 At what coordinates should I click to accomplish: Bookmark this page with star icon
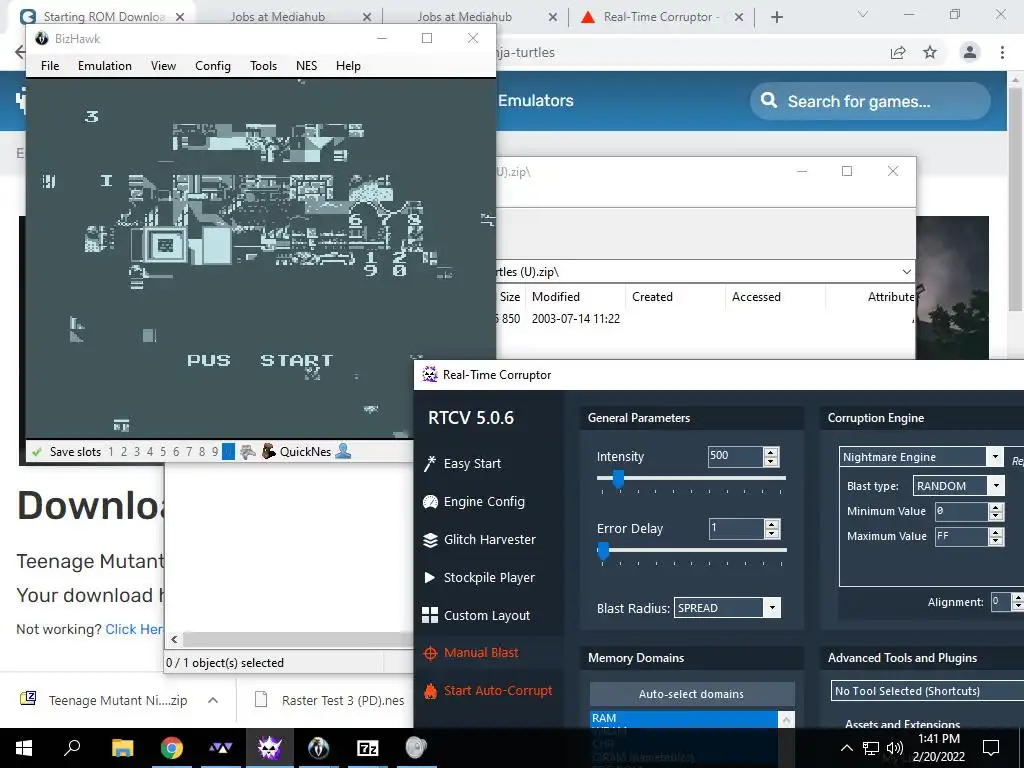coord(930,53)
